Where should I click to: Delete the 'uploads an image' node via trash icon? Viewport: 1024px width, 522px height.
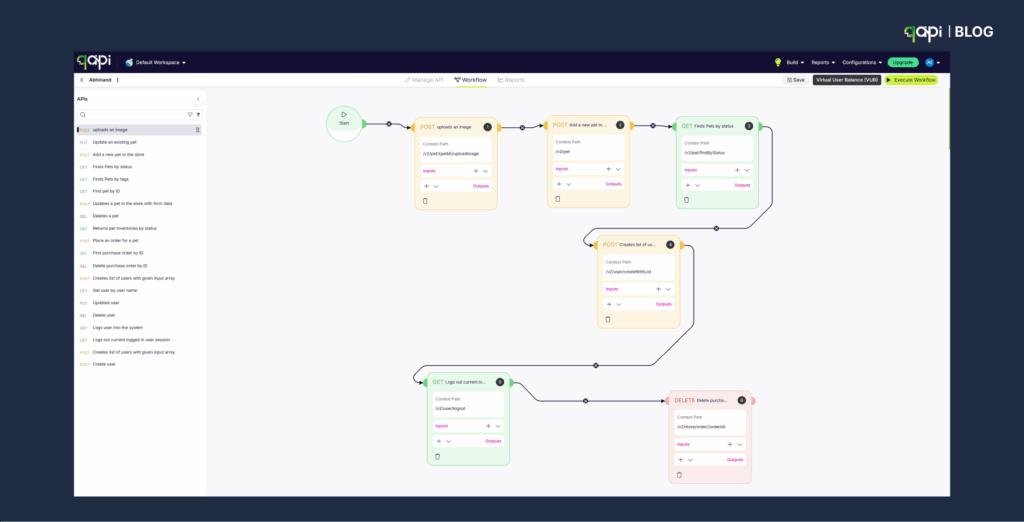point(425,201)
